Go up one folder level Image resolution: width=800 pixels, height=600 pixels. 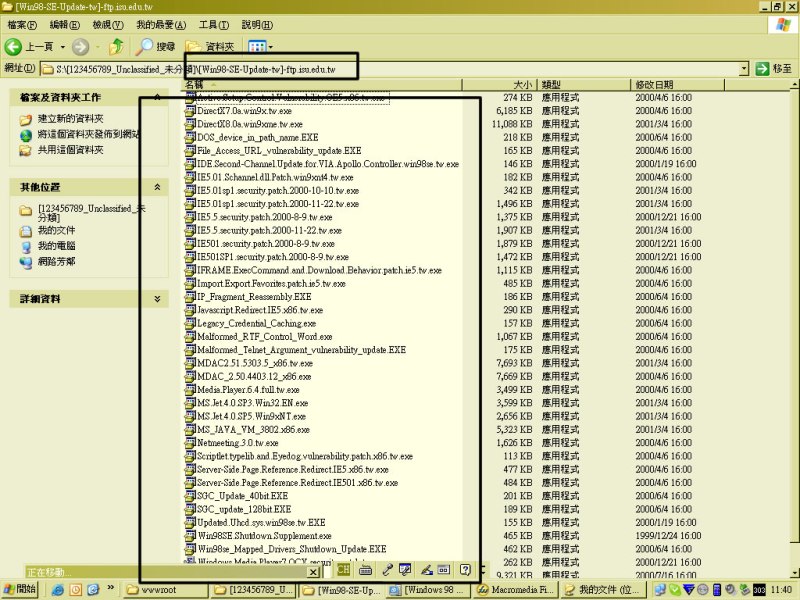point(117,47)
